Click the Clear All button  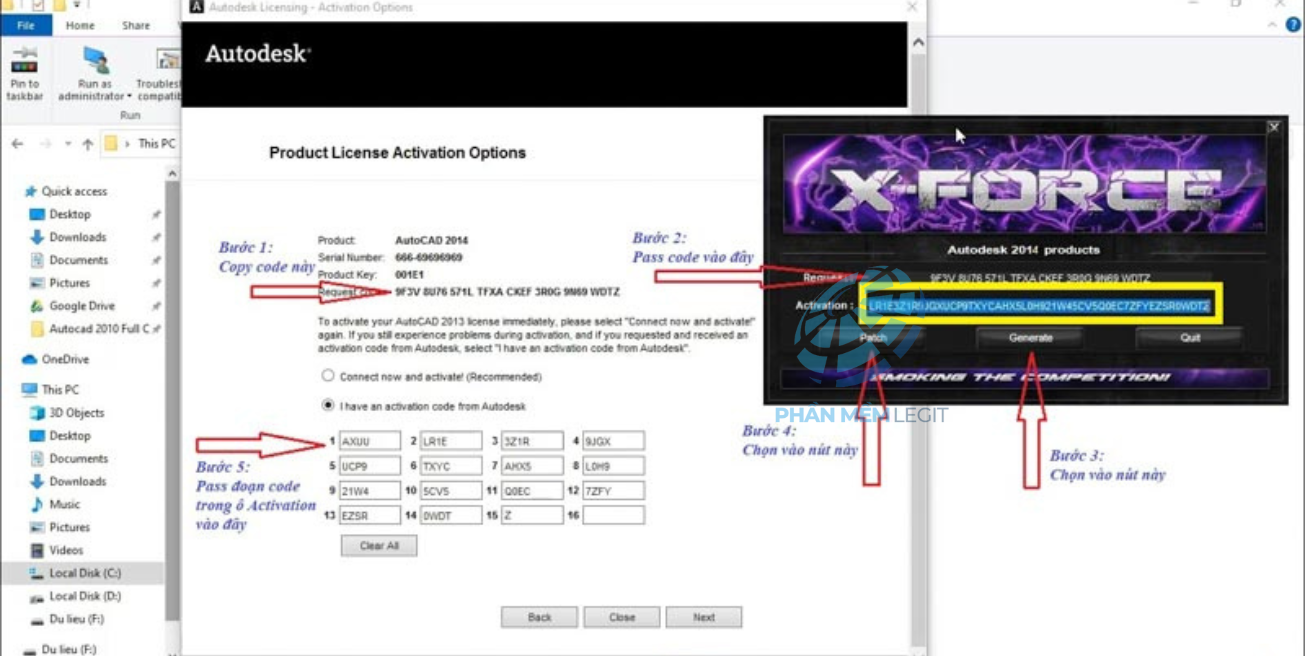379,546
